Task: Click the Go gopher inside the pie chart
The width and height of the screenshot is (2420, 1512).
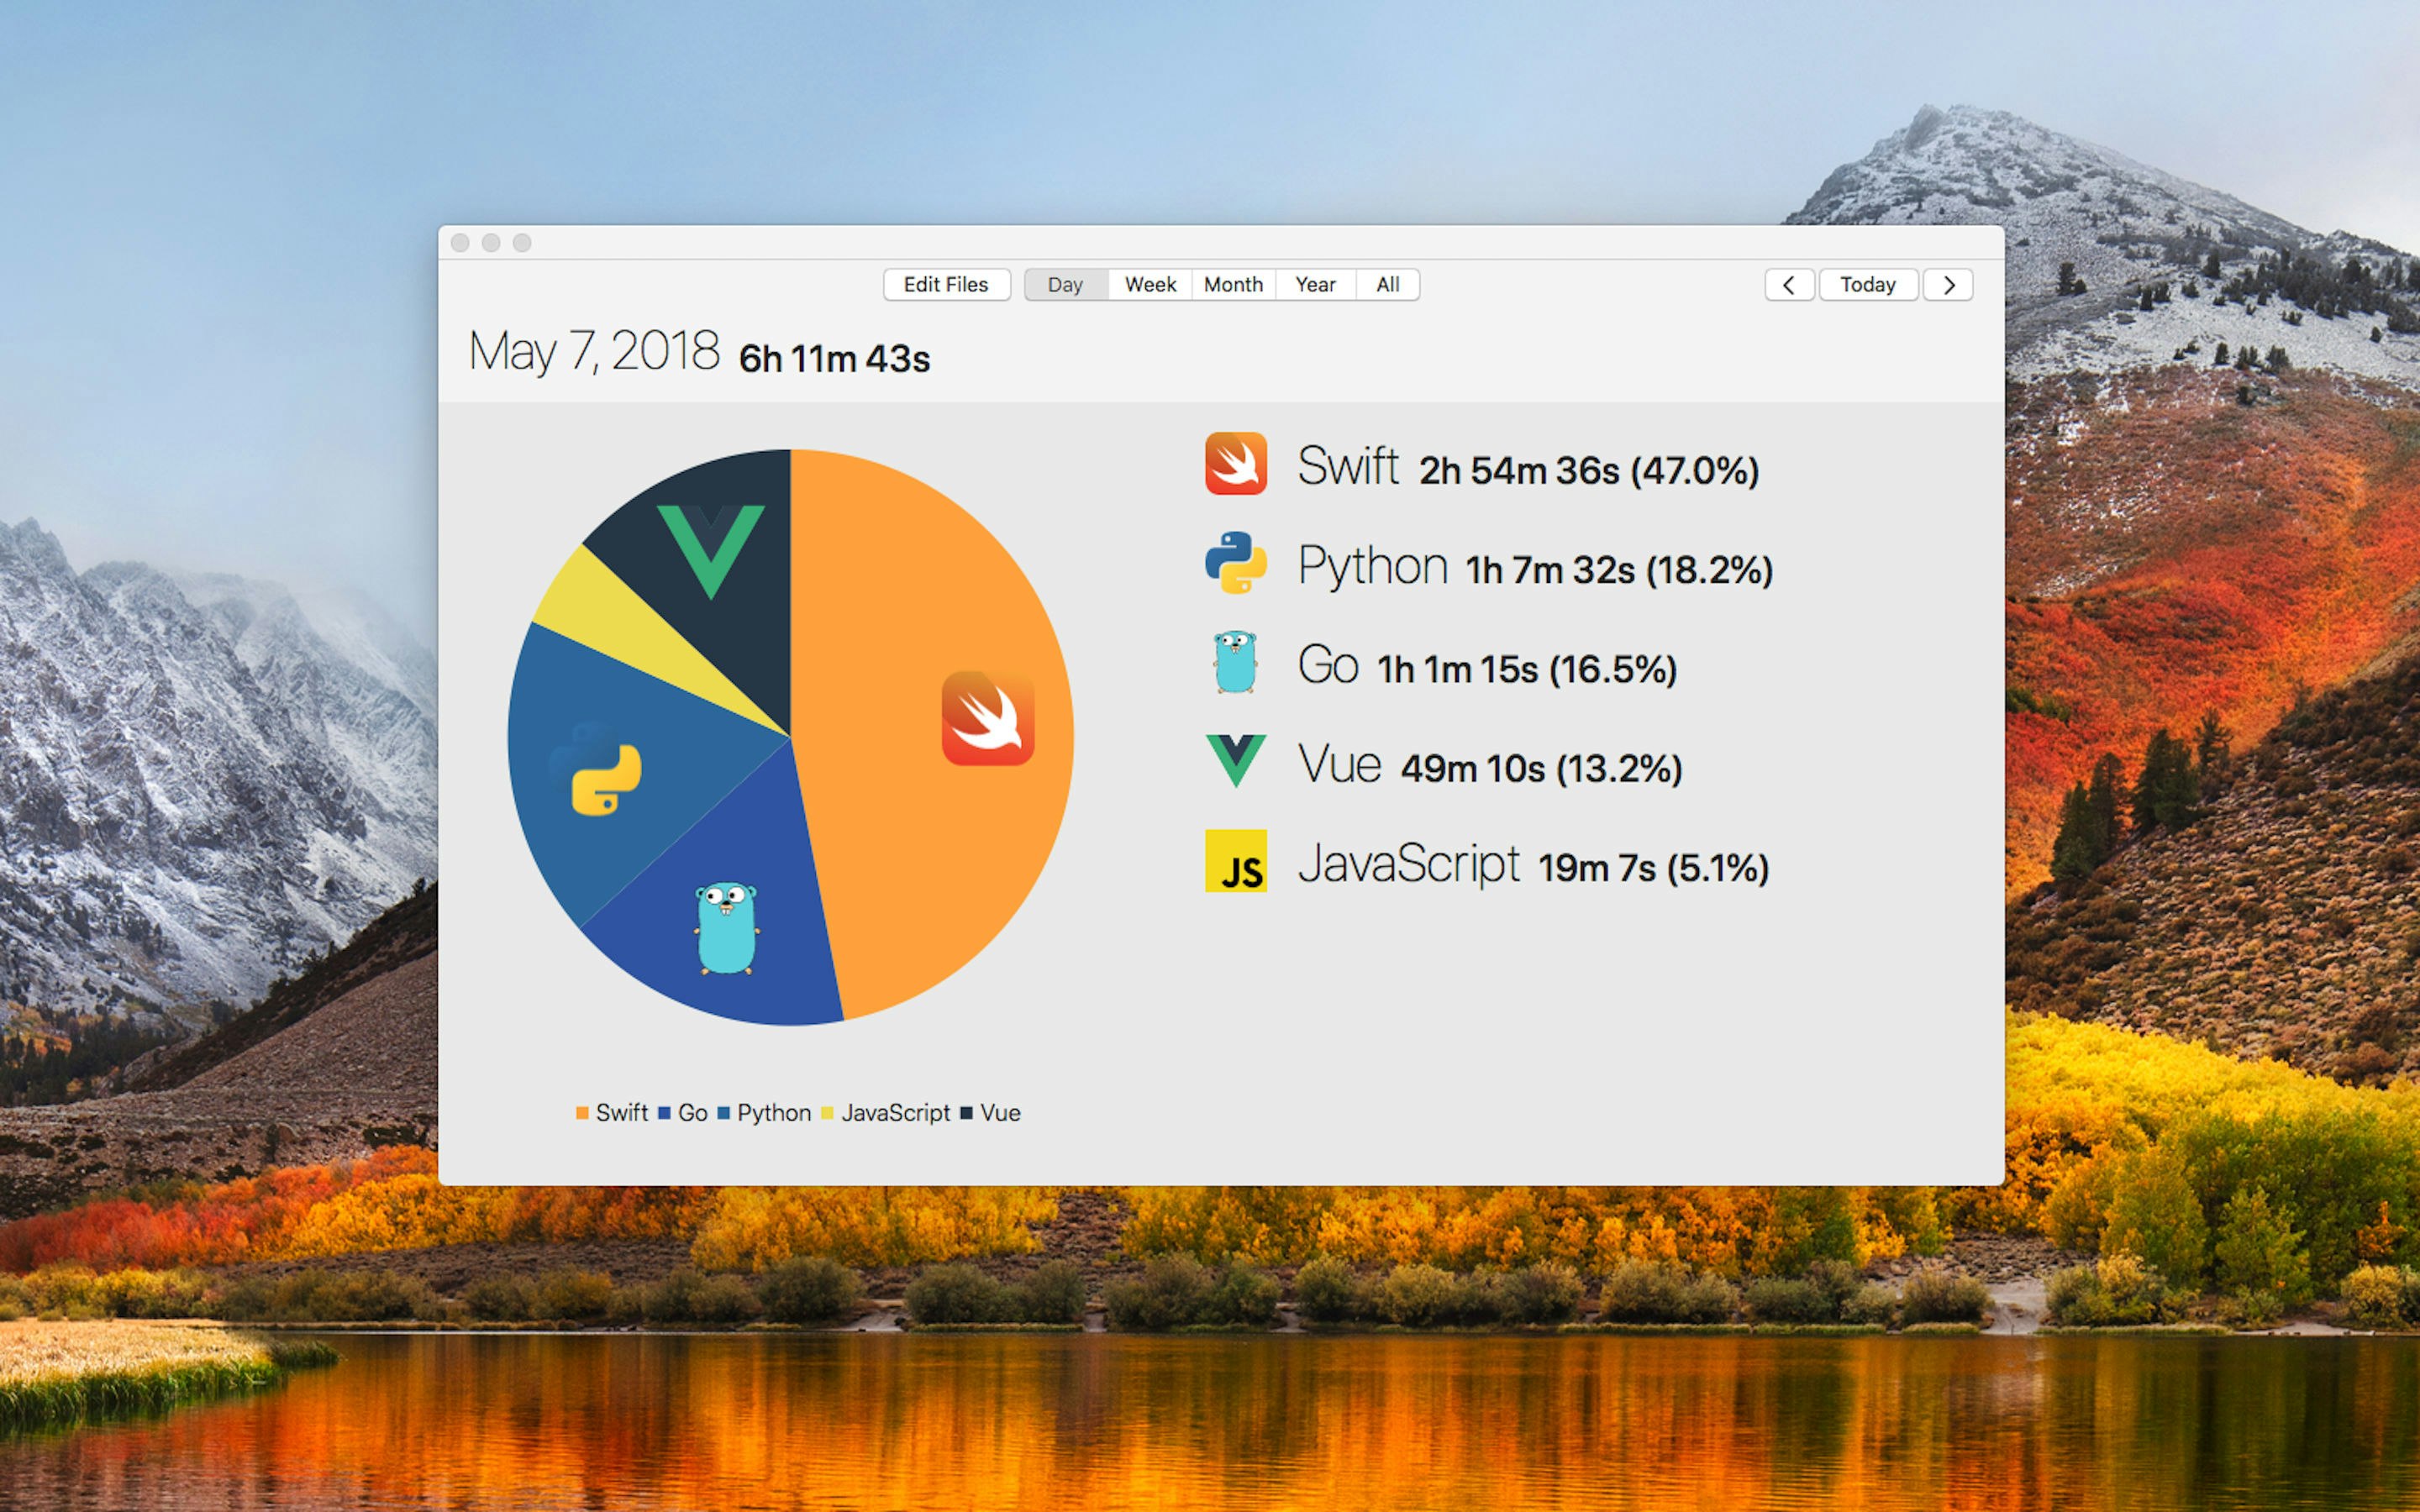Action: [x=727, y=928]
